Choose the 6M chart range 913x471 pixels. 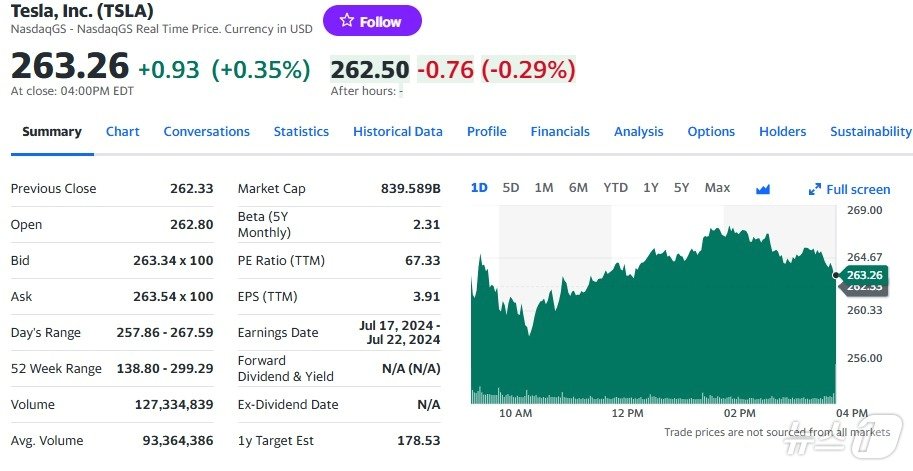pyautogui.click(x=578, y=188)
